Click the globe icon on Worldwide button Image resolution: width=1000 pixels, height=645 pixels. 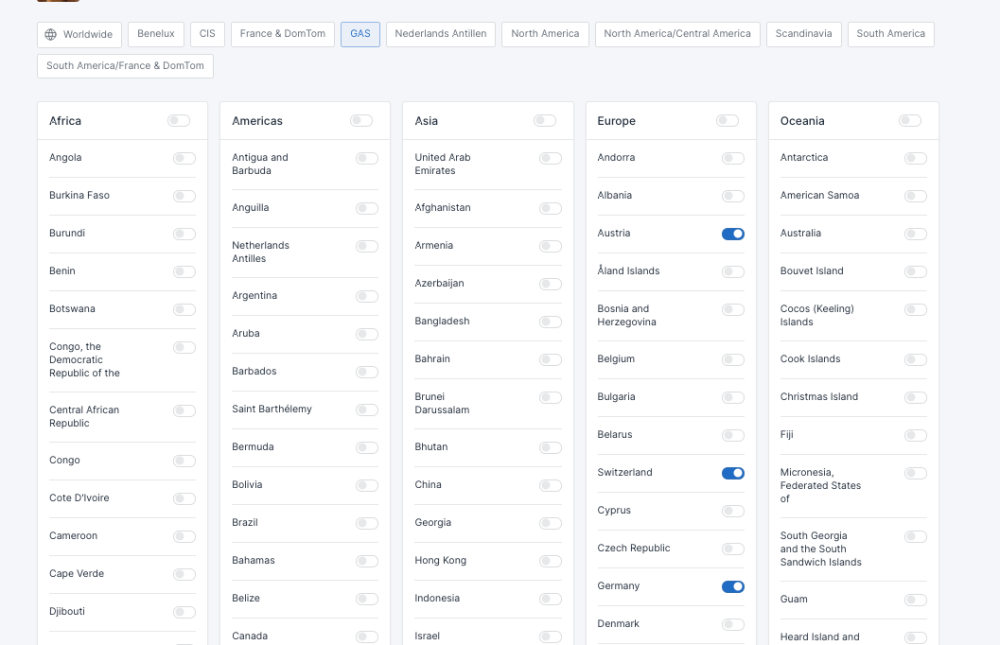pos(50,34)
